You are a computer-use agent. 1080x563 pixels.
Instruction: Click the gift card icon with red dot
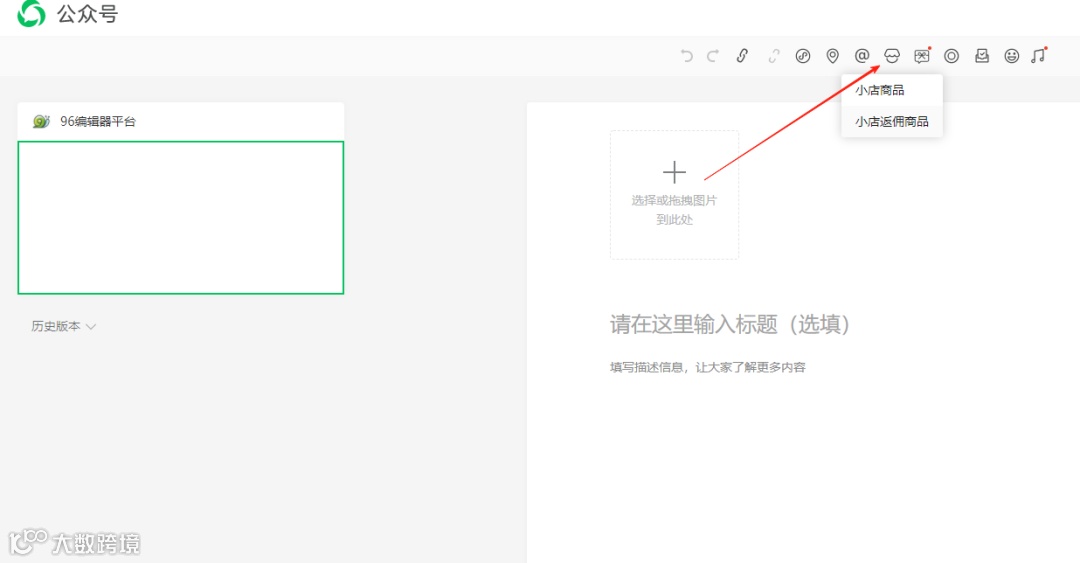pyautogui.click(x=922, y=56)
